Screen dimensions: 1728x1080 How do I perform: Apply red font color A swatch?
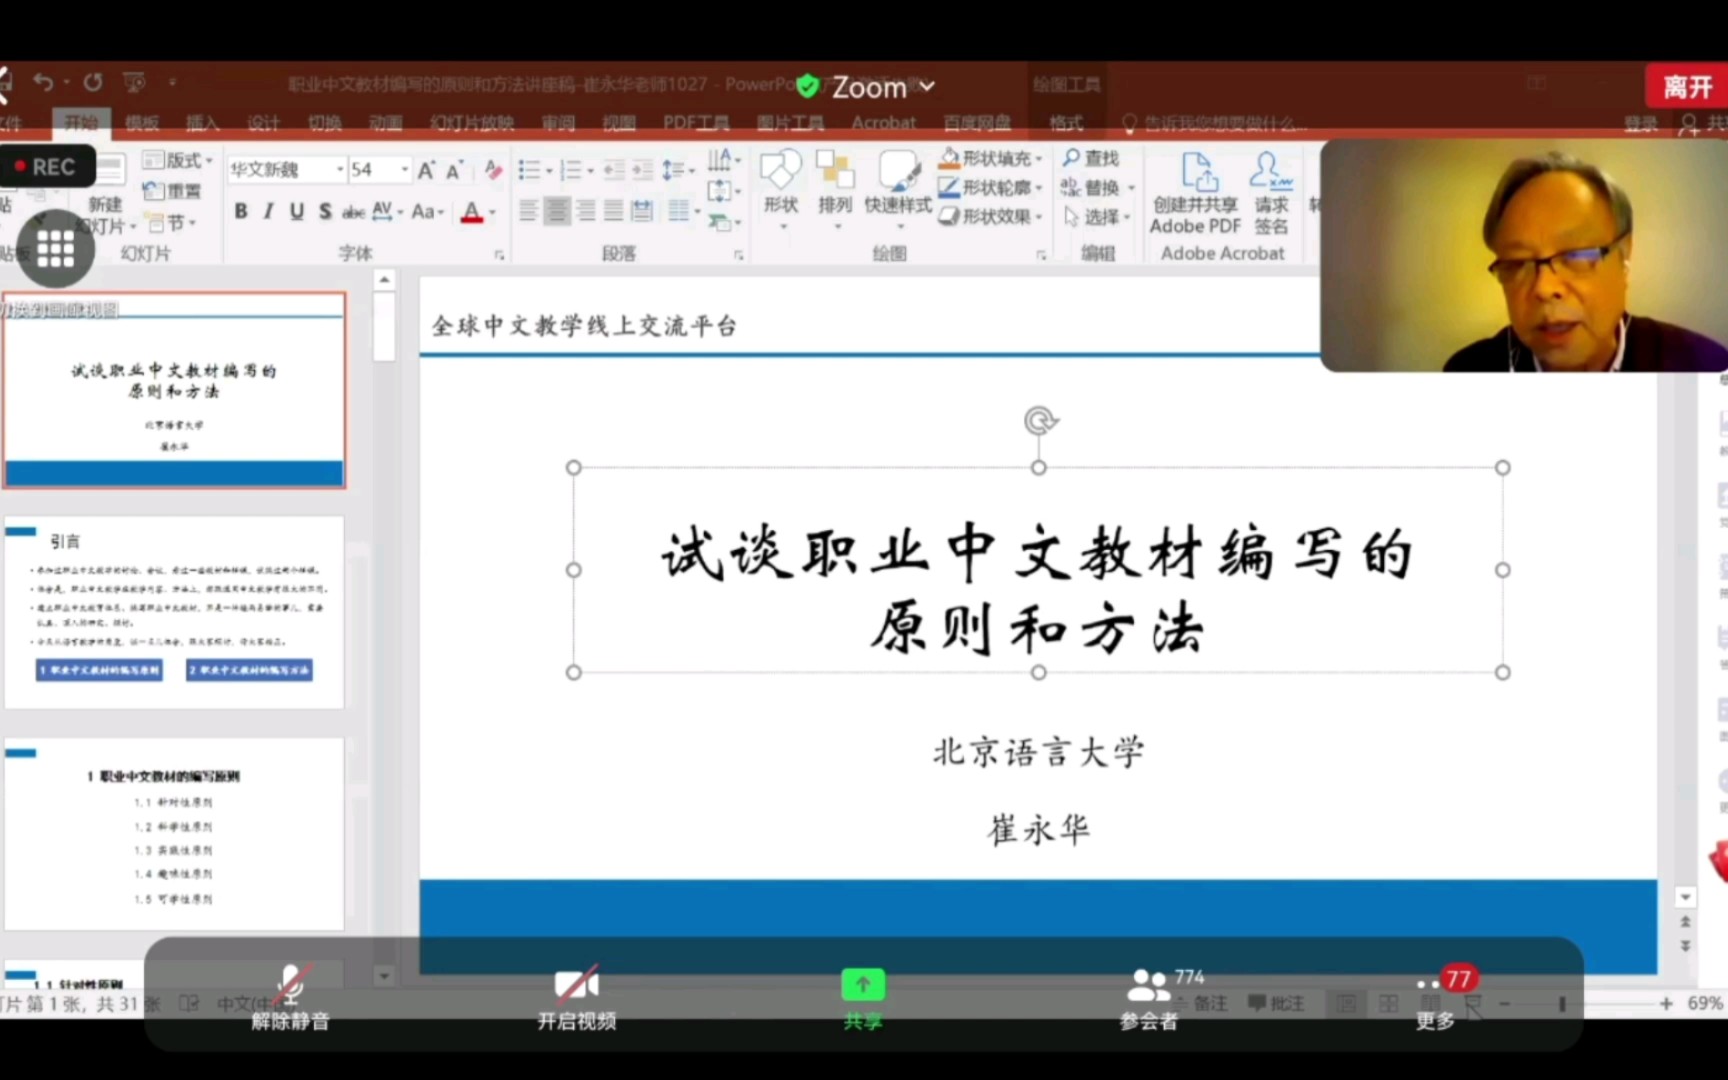[472, 212]
